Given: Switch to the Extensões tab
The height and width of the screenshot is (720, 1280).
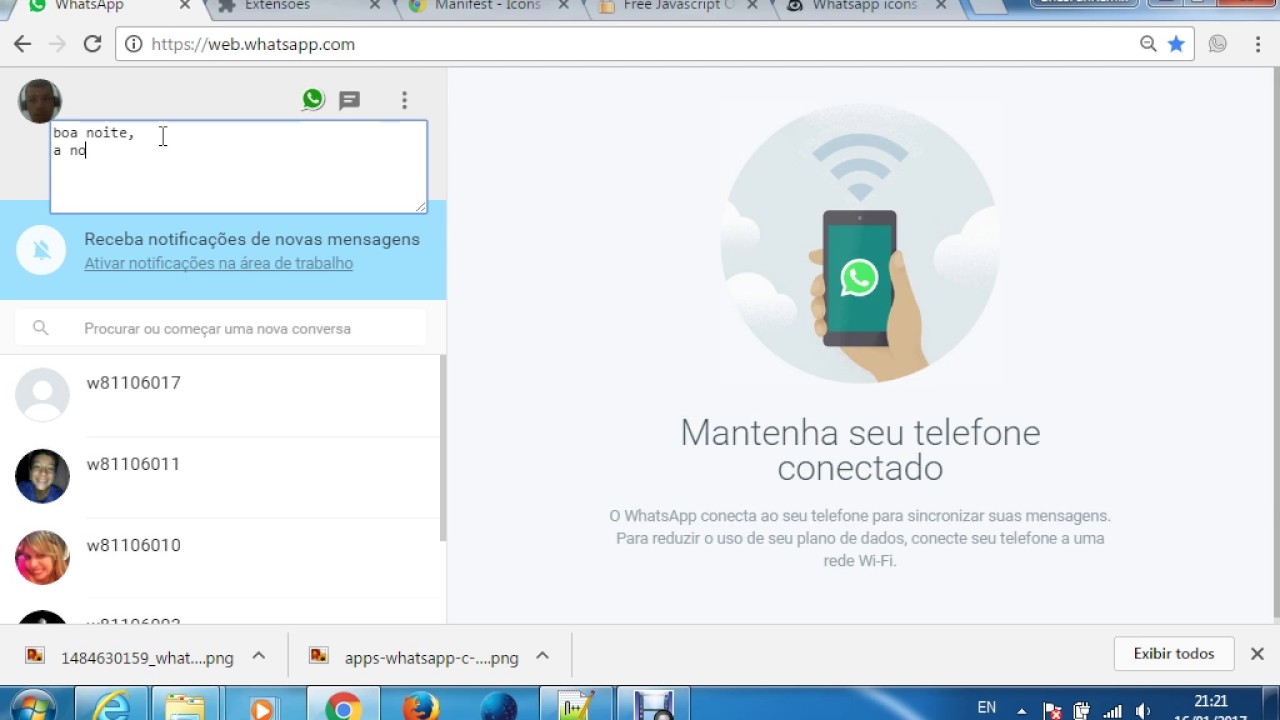Looking at the screenshot, I should [277, 6].
